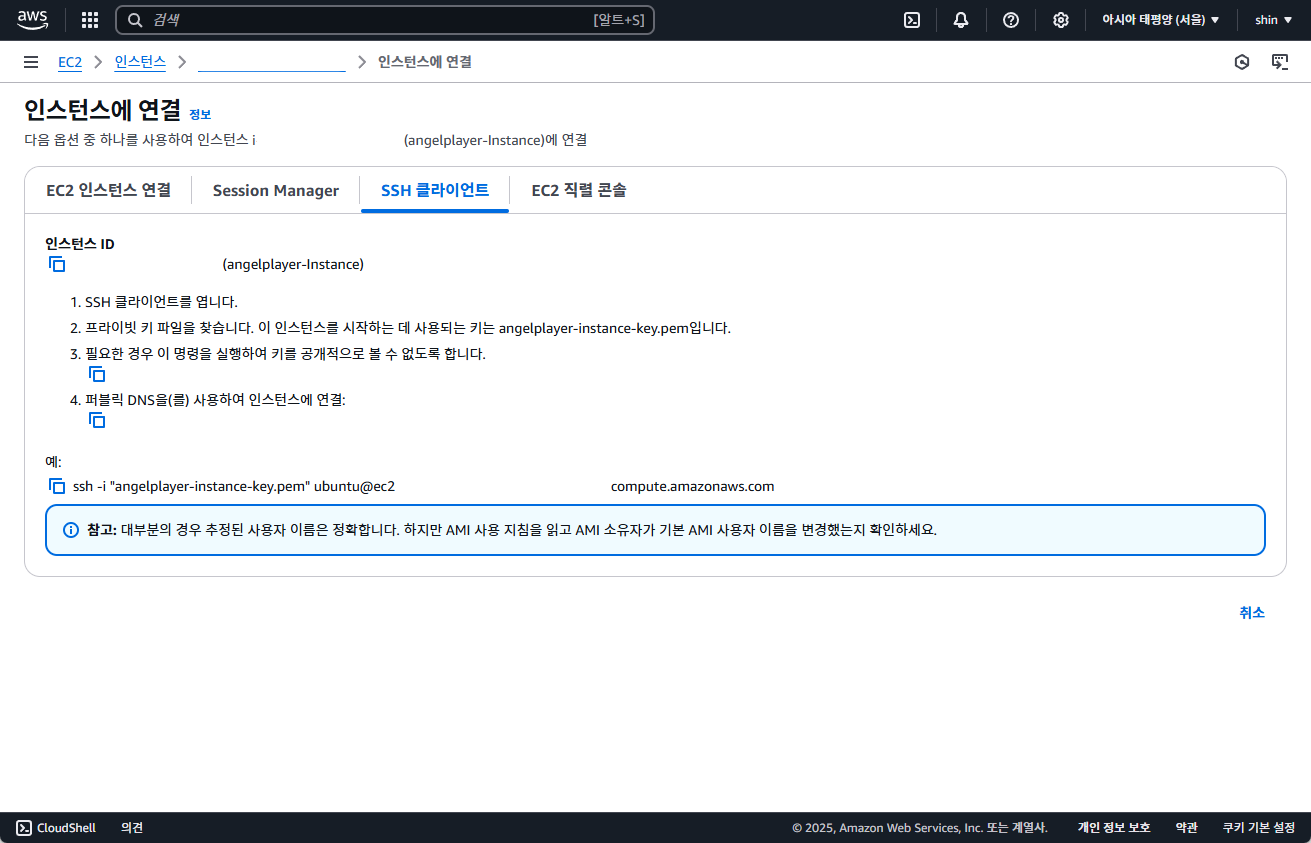Open the shin account dropdown

1272,20
